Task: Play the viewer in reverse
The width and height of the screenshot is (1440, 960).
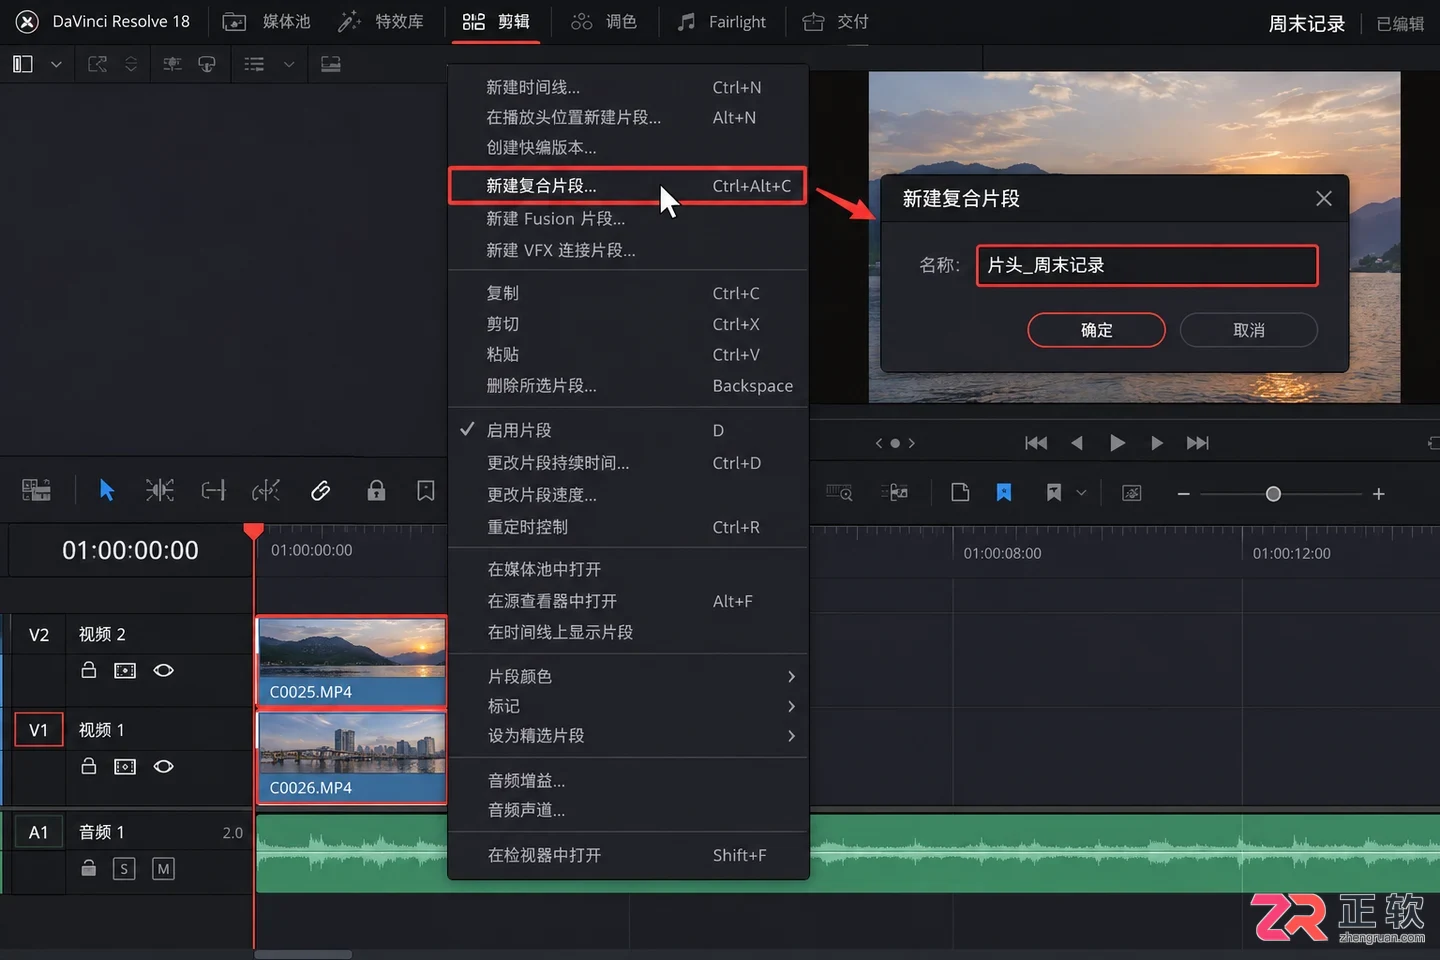Action: (x=1077, y=443)
